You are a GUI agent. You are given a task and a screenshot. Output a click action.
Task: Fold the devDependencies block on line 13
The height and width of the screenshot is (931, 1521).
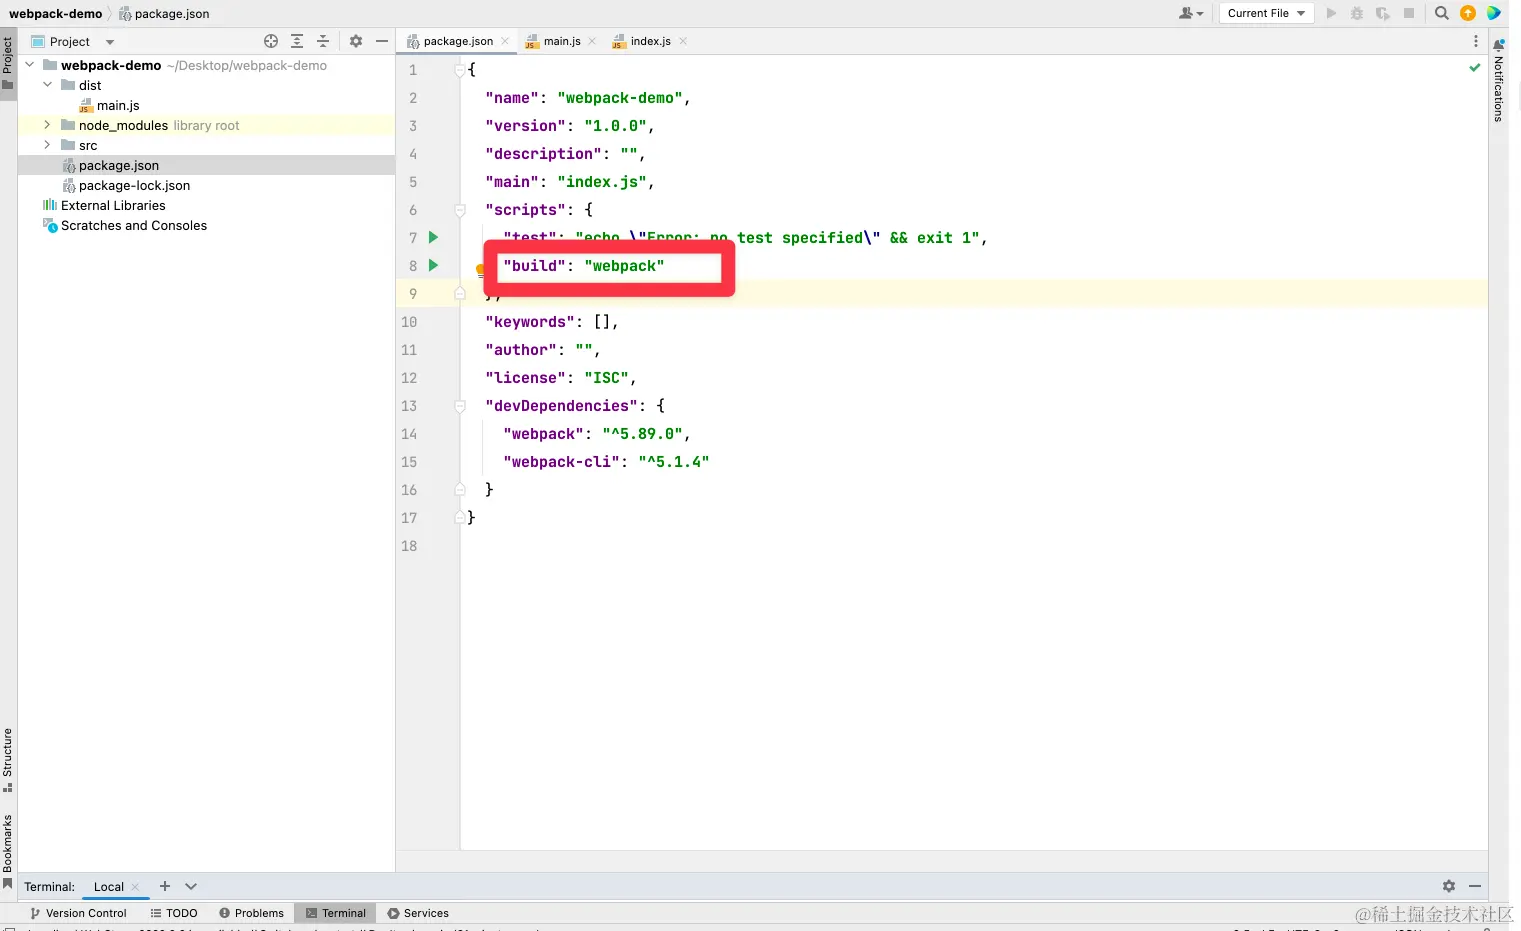[x=460, y=406]
